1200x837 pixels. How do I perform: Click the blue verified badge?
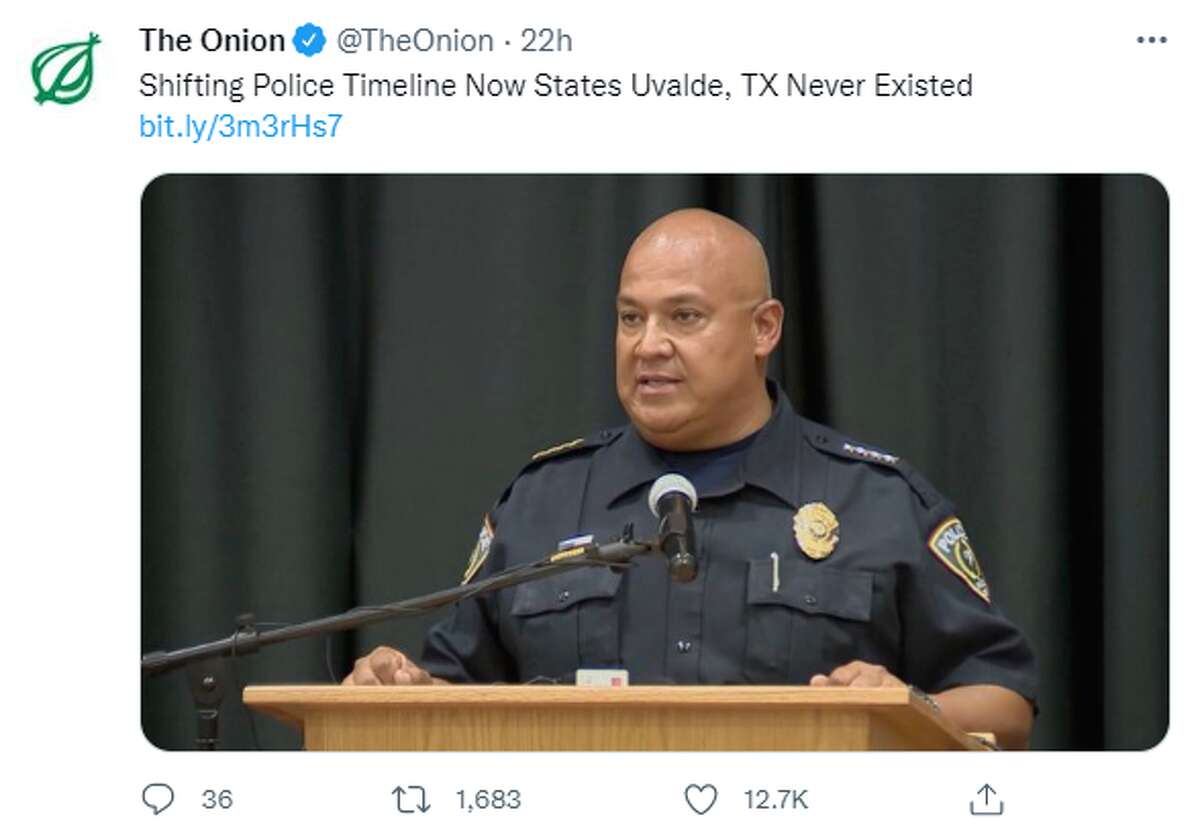point(310,41)
